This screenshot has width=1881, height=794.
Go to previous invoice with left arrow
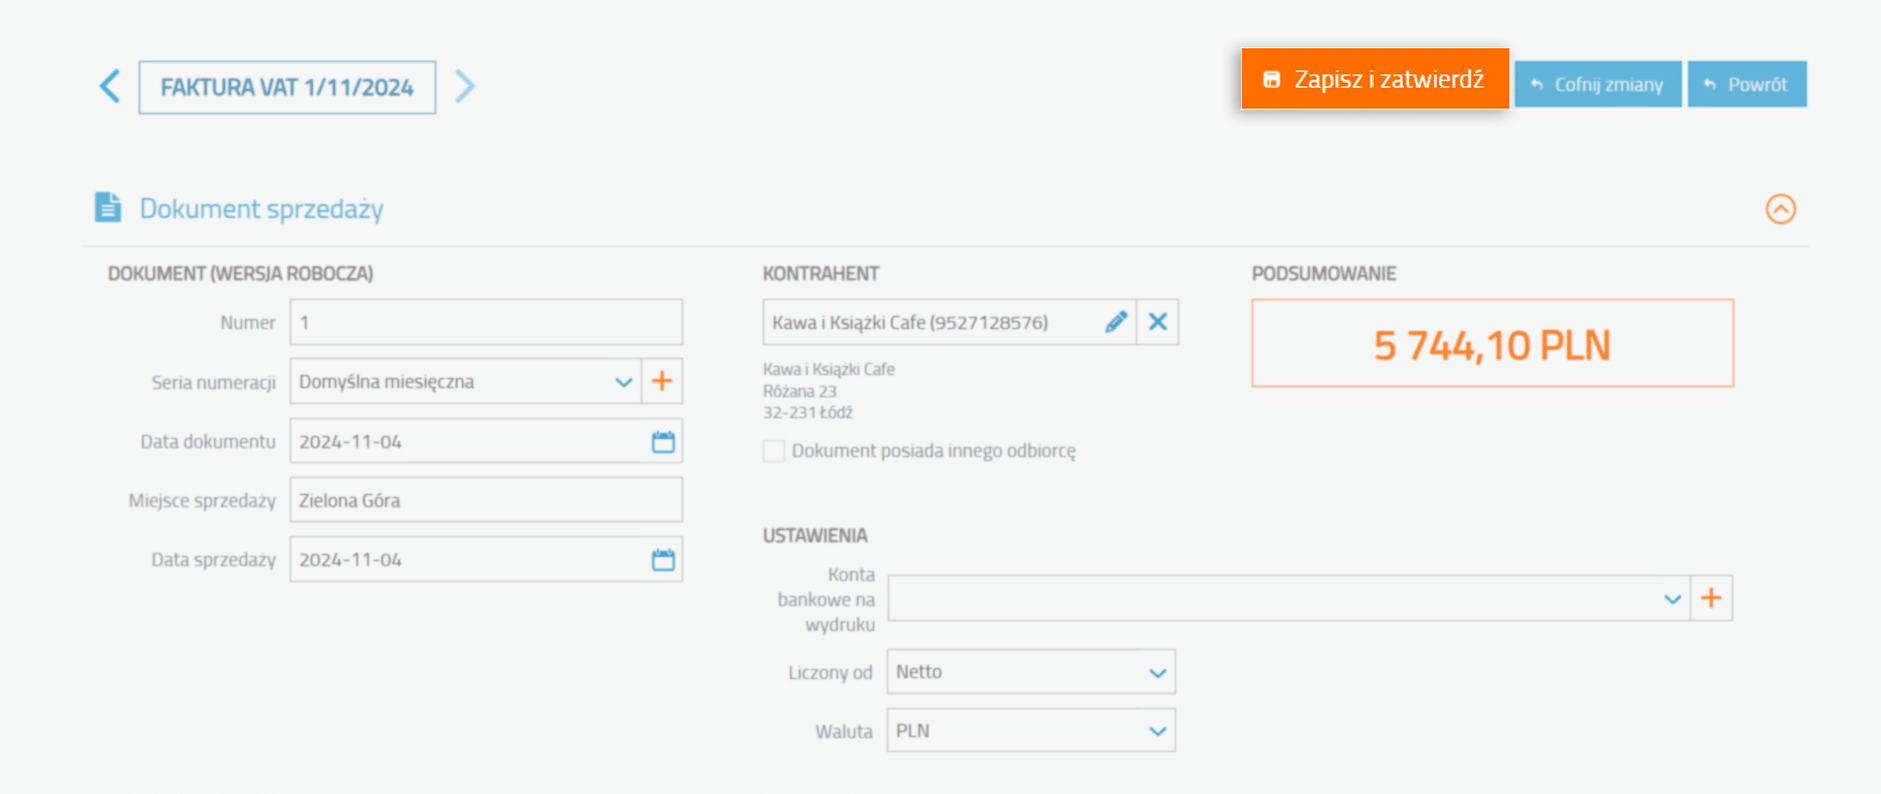[110, 86]
